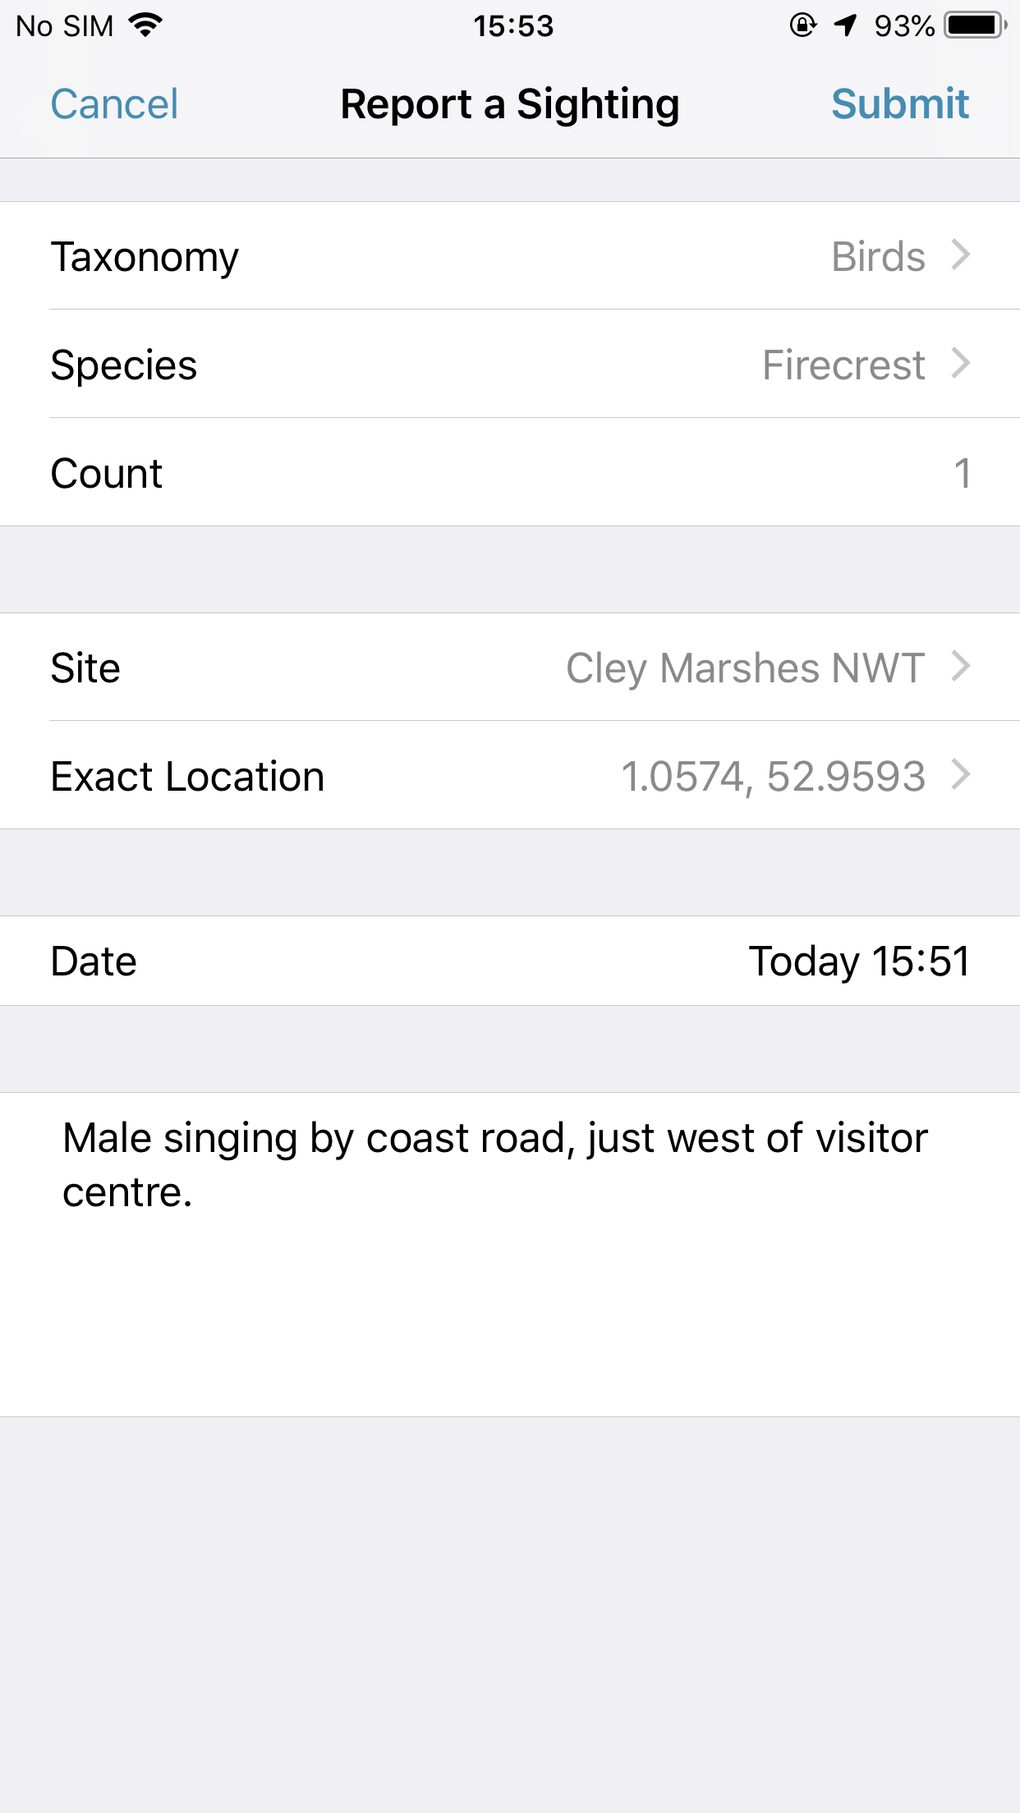Expand the Cley Marshes NWT site chevron
The width and height of the screenshot is (1020, 1813).
point(961,666)
